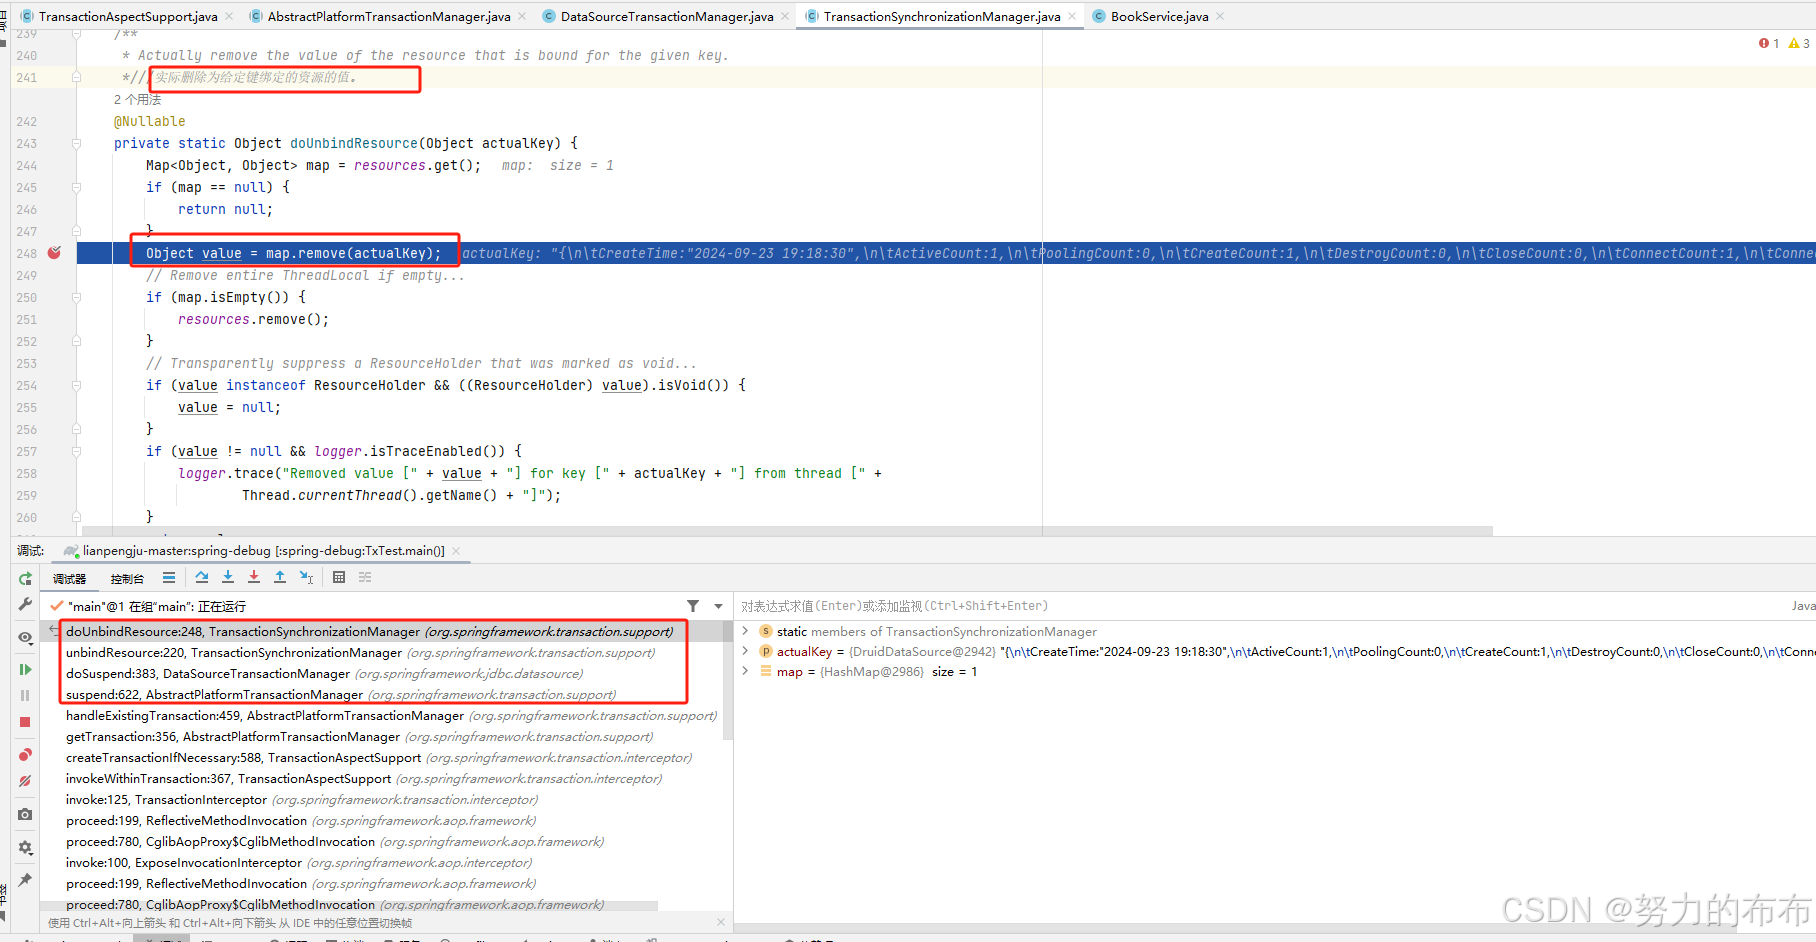
Task: Open the wrench debug configuration icon
Action: click(25, 605)
